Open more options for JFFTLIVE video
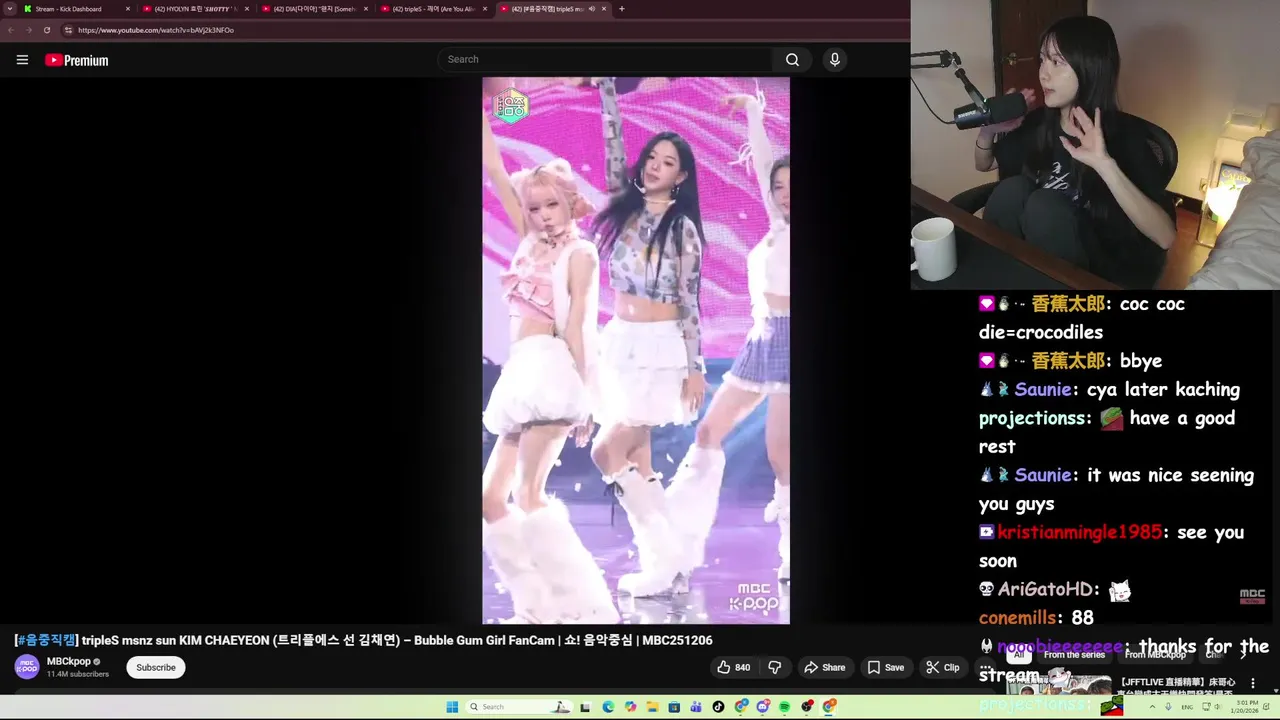The image size is (1280, 720). tap(1253, 683)
